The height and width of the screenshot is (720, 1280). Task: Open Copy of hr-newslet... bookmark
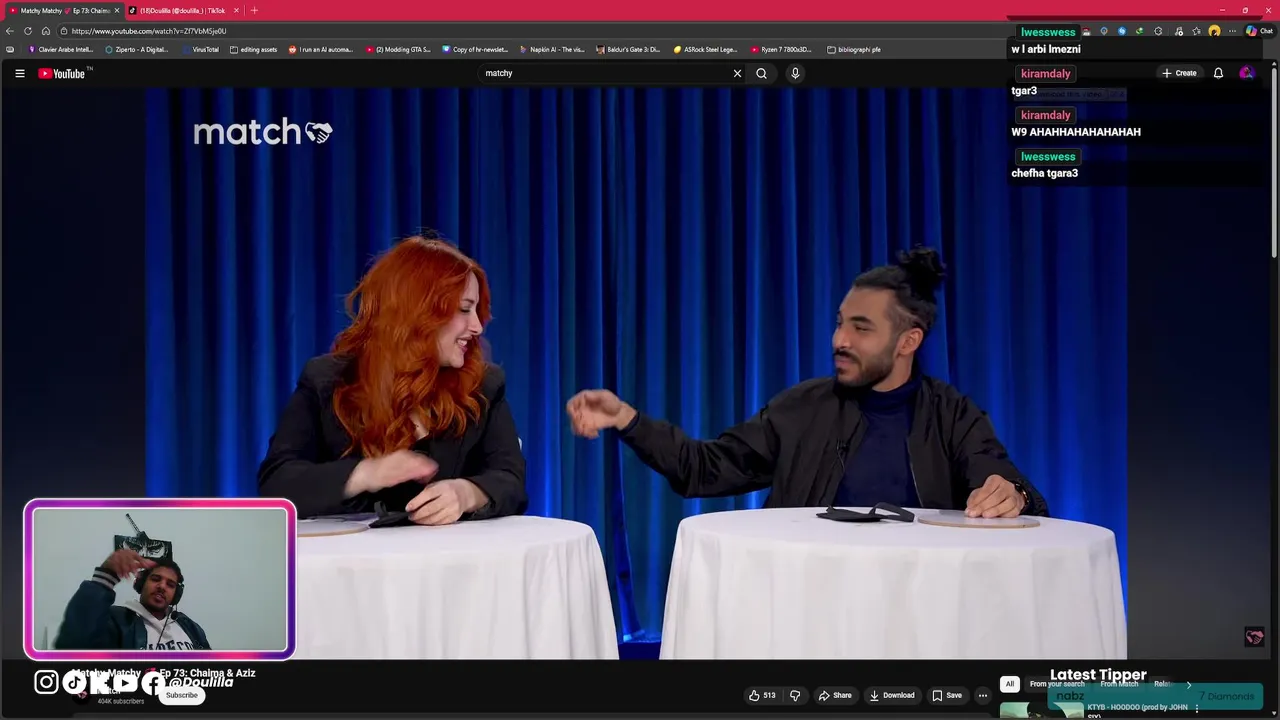pyautogui.click(x=475, y=49)
